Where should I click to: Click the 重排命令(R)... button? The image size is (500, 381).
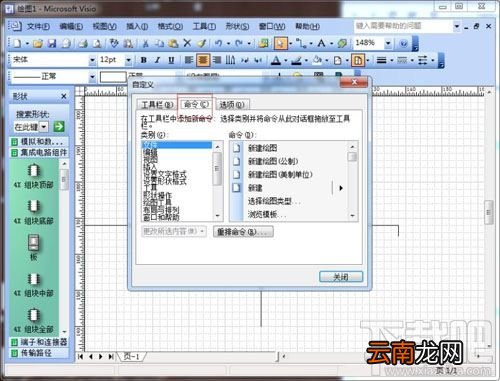[243, 232]
